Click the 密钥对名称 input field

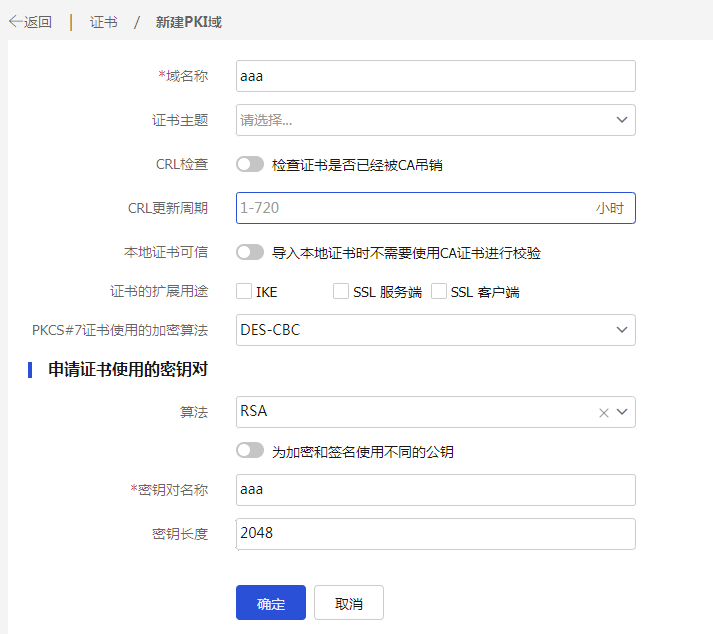click(435, 490)
